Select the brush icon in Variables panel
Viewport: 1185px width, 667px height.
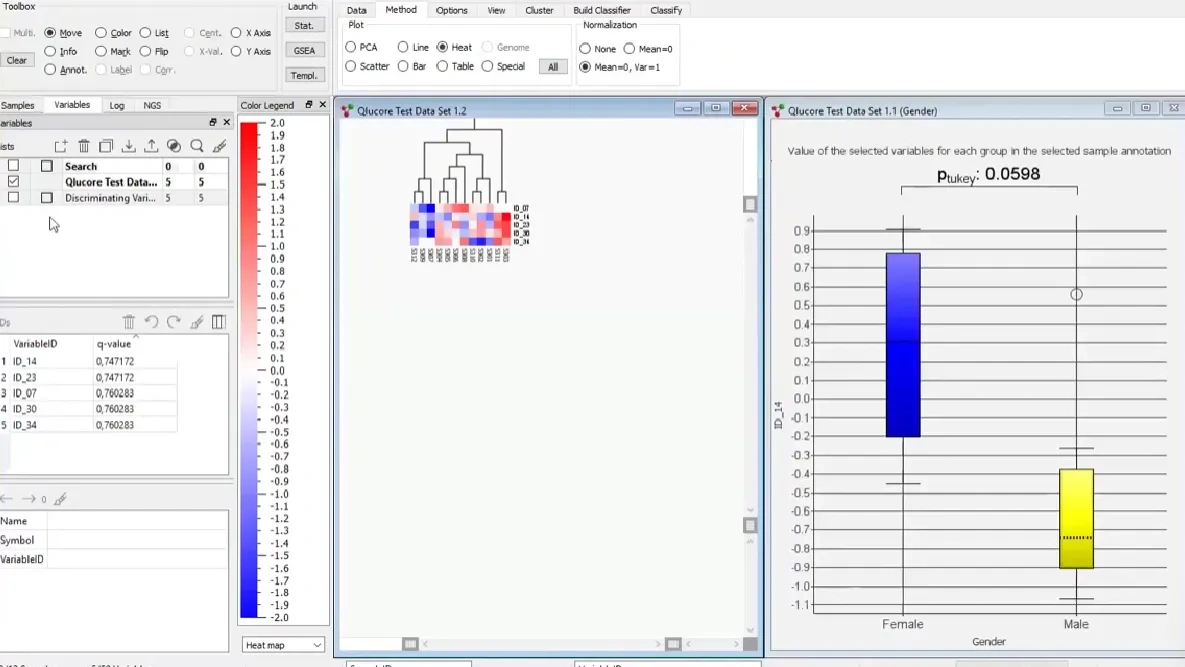pyautogui.click(x=222, y=146)
